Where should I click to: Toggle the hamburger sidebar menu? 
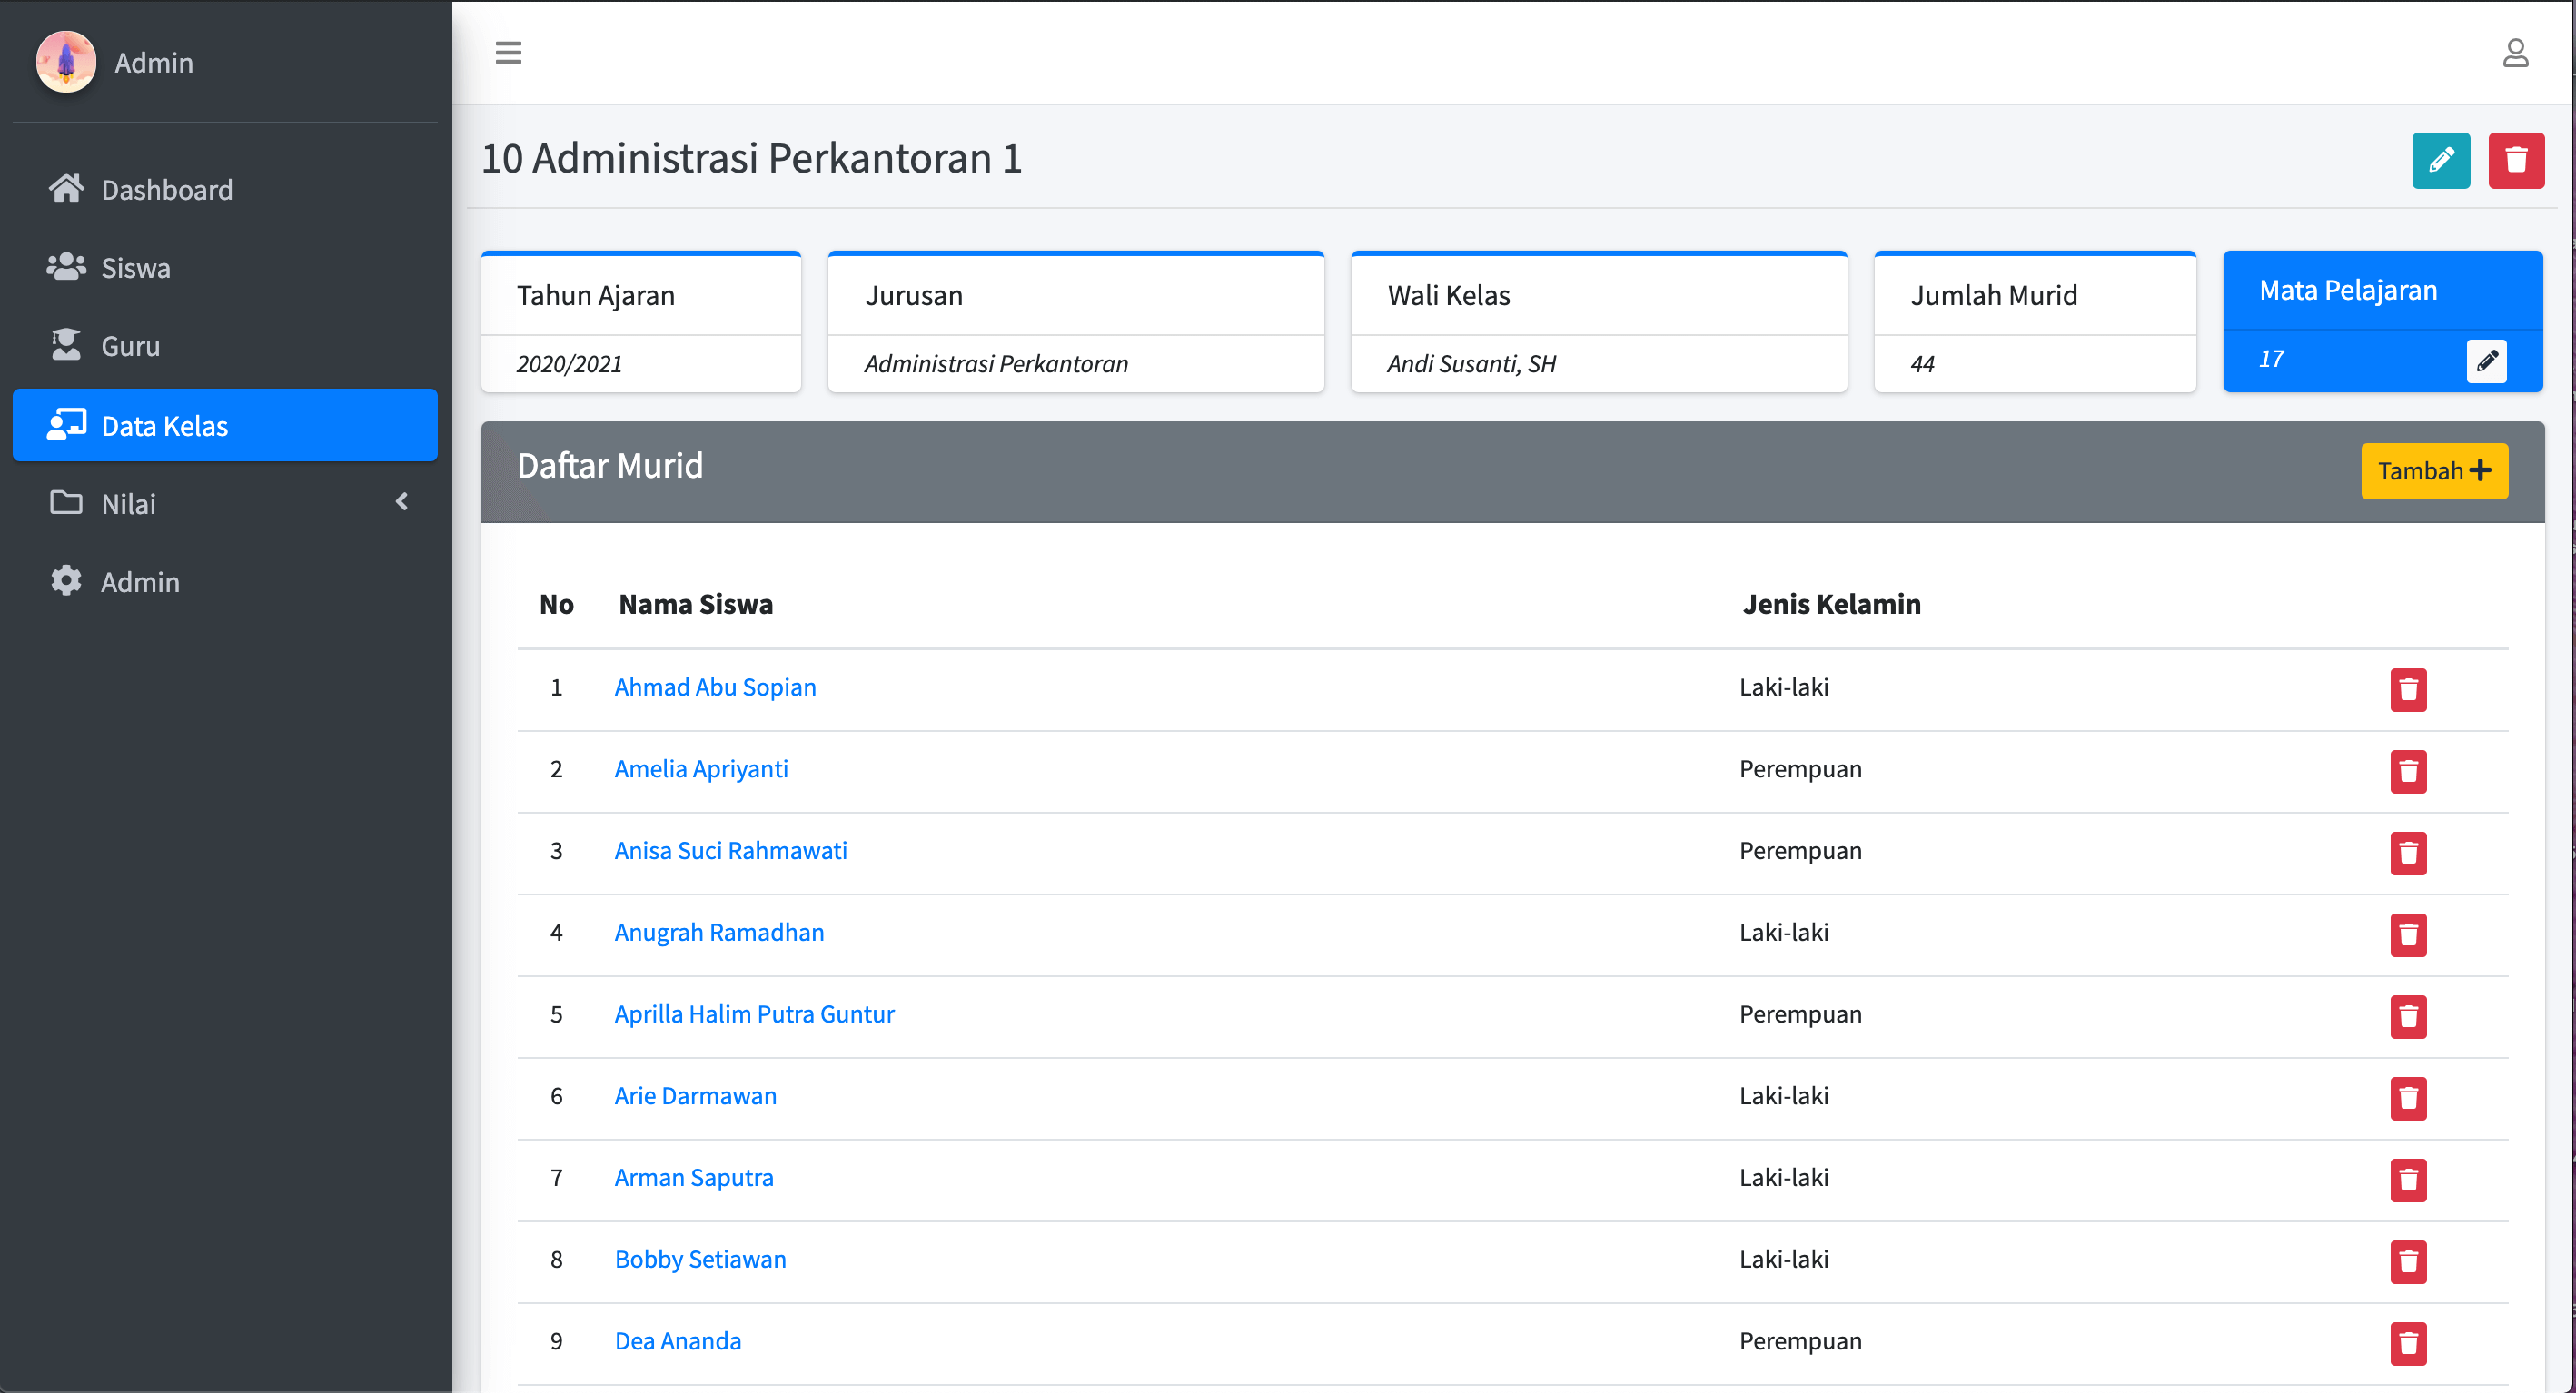[x=508, y=53]
